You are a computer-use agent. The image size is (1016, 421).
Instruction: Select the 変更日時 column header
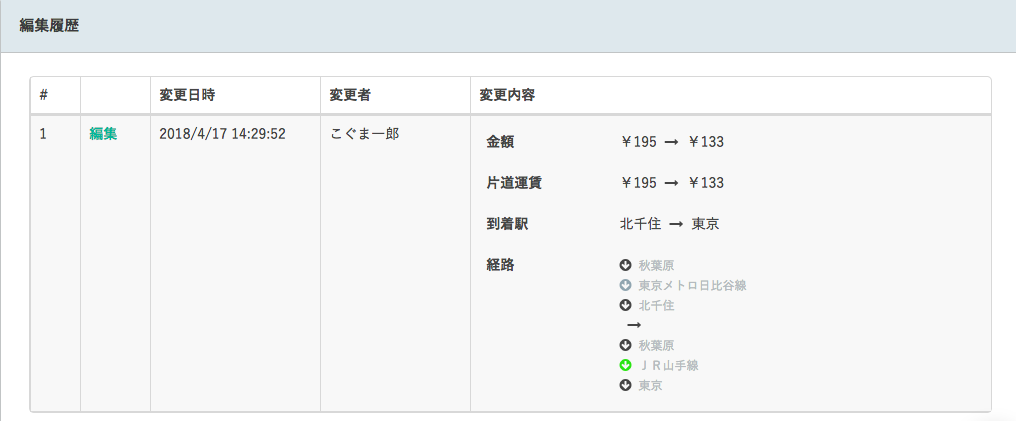187,95
